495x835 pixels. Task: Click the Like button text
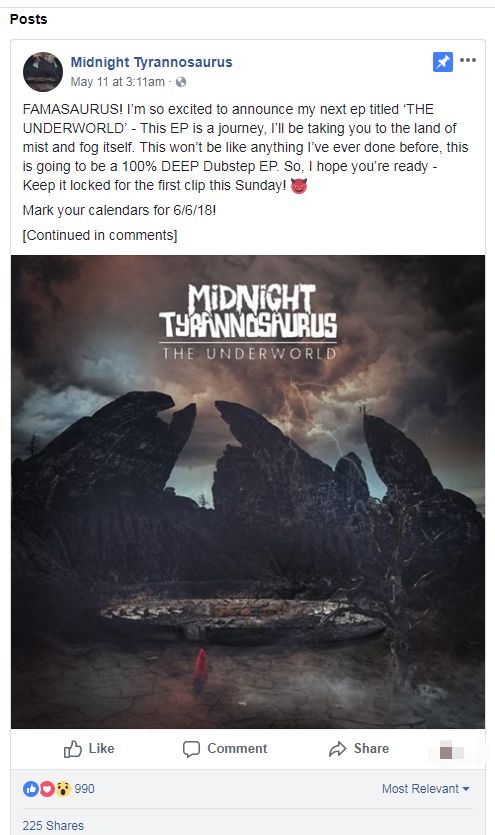(101, 749)
